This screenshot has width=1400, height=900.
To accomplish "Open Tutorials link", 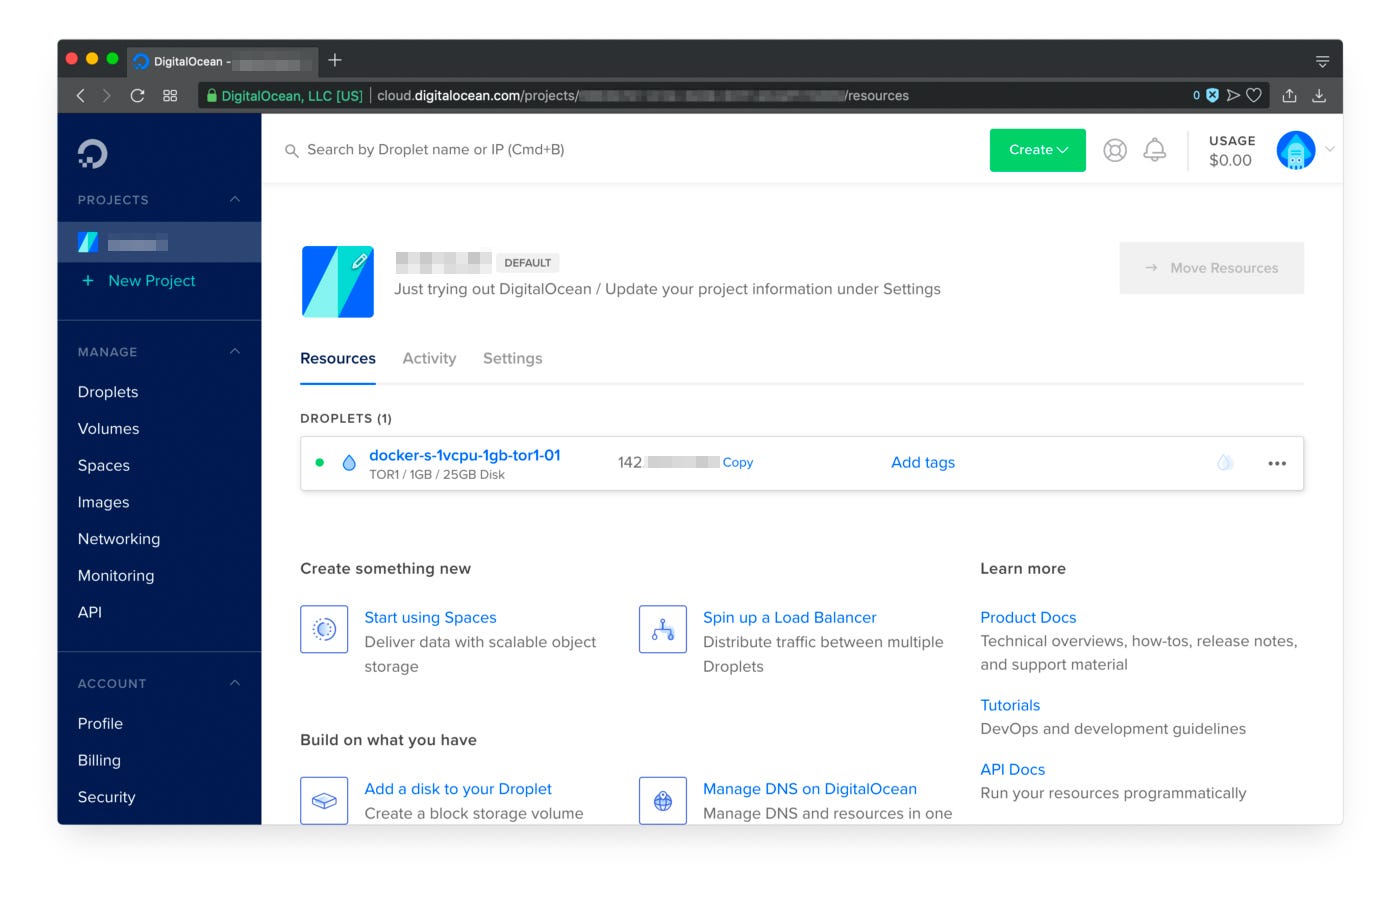I will point(1010,705).
